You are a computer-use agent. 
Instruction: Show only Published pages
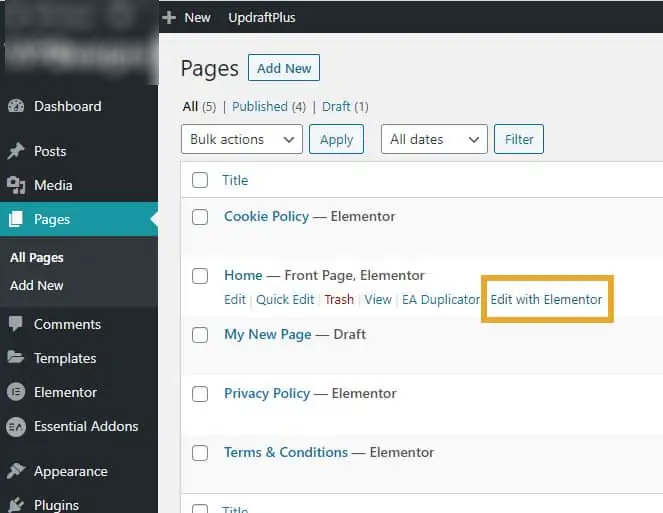260,106
